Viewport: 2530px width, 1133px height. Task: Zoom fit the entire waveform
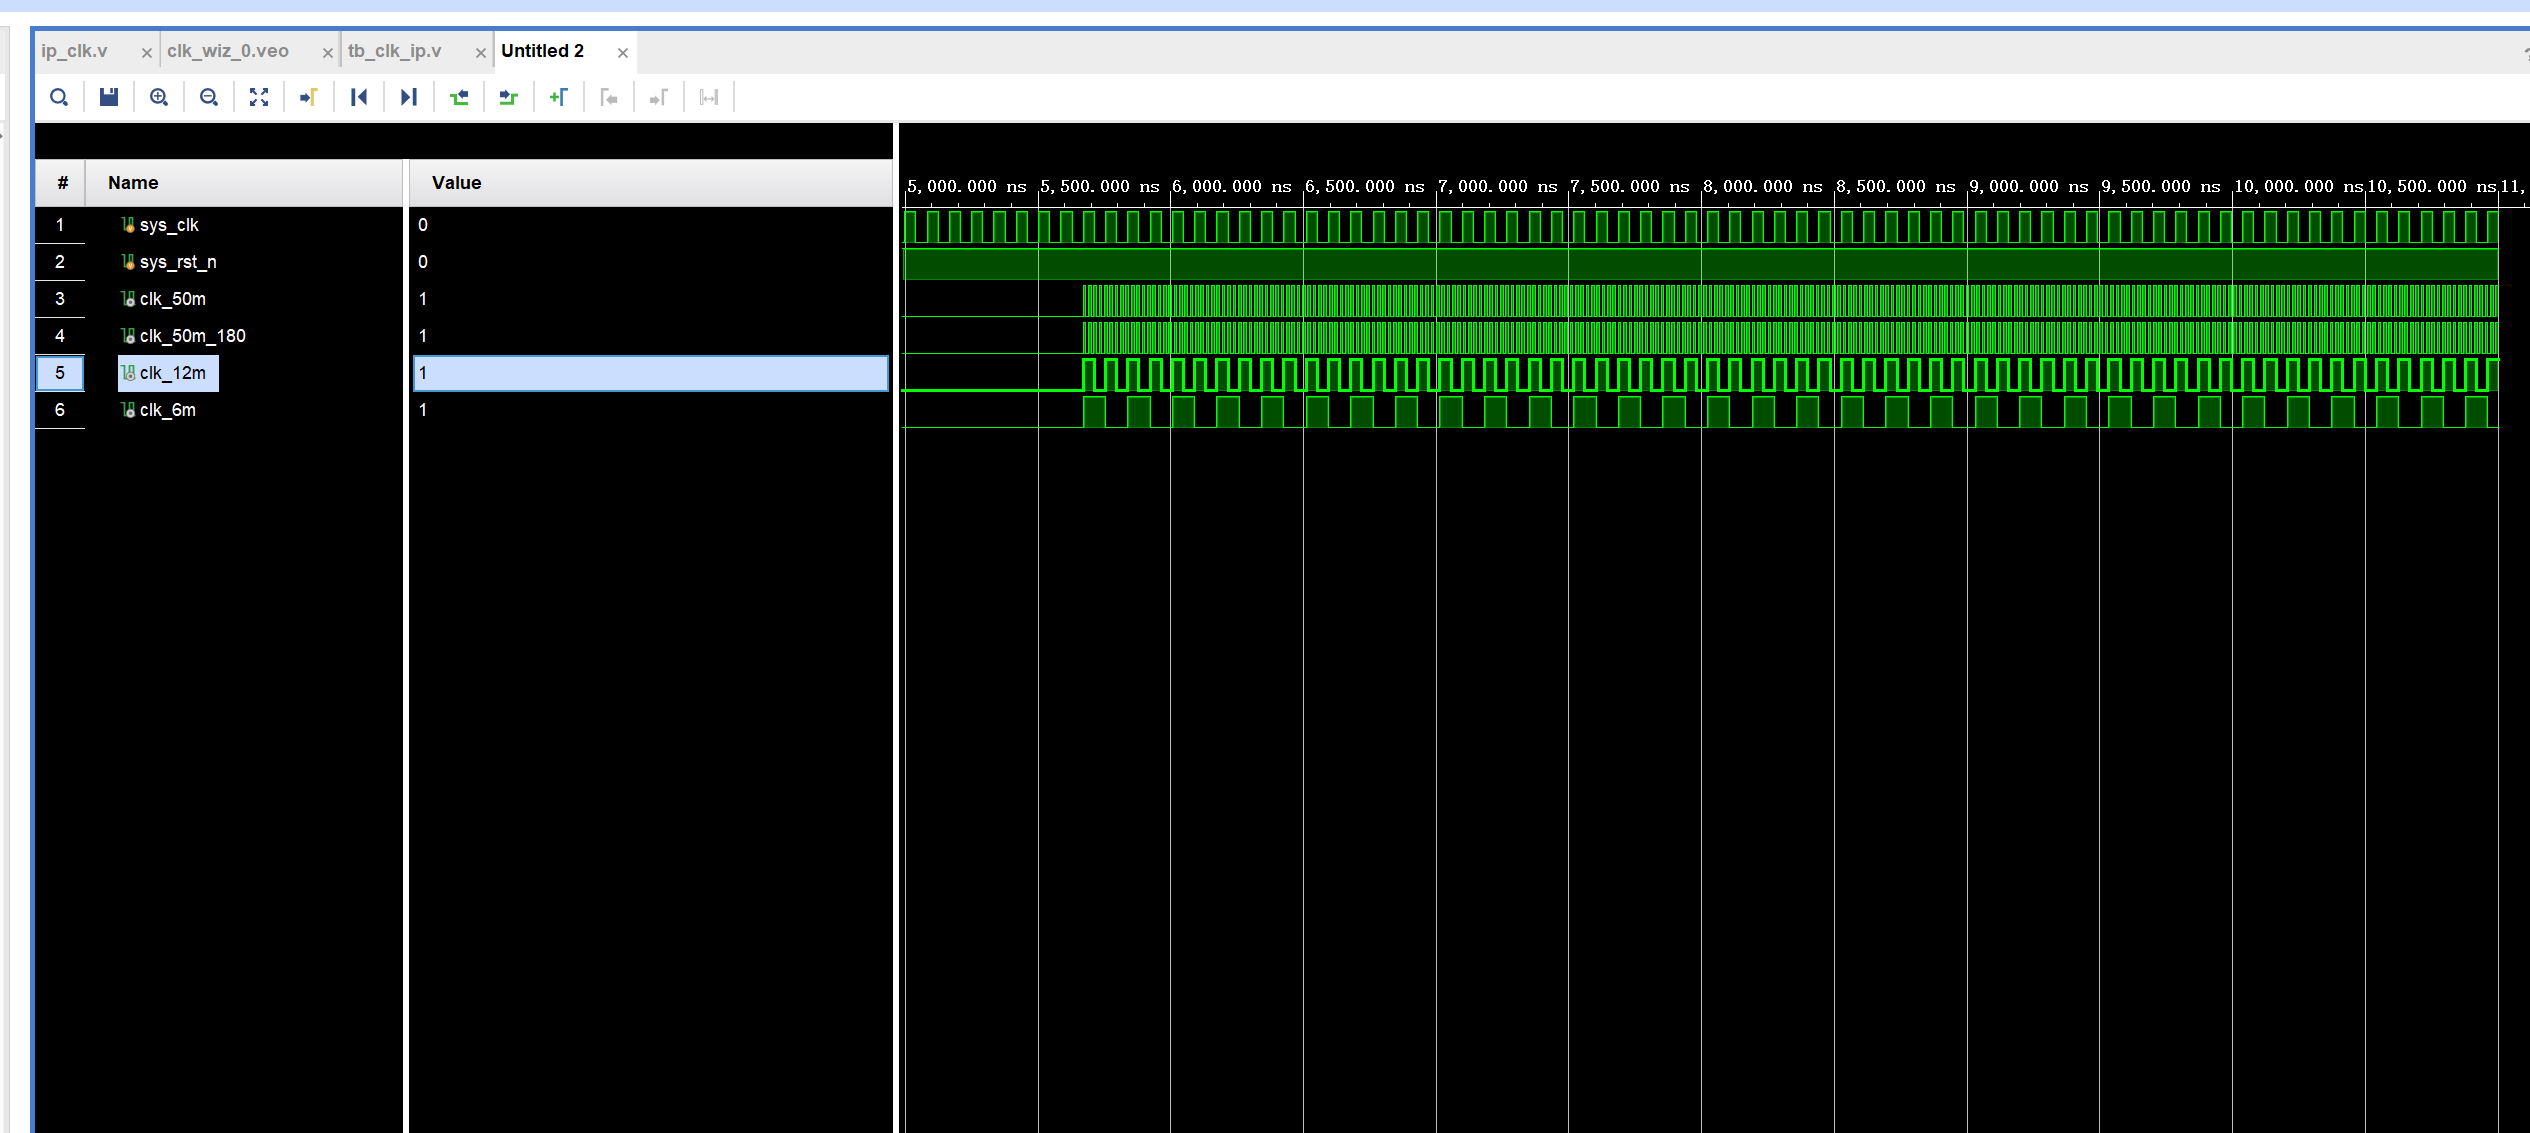coord(259,97)
